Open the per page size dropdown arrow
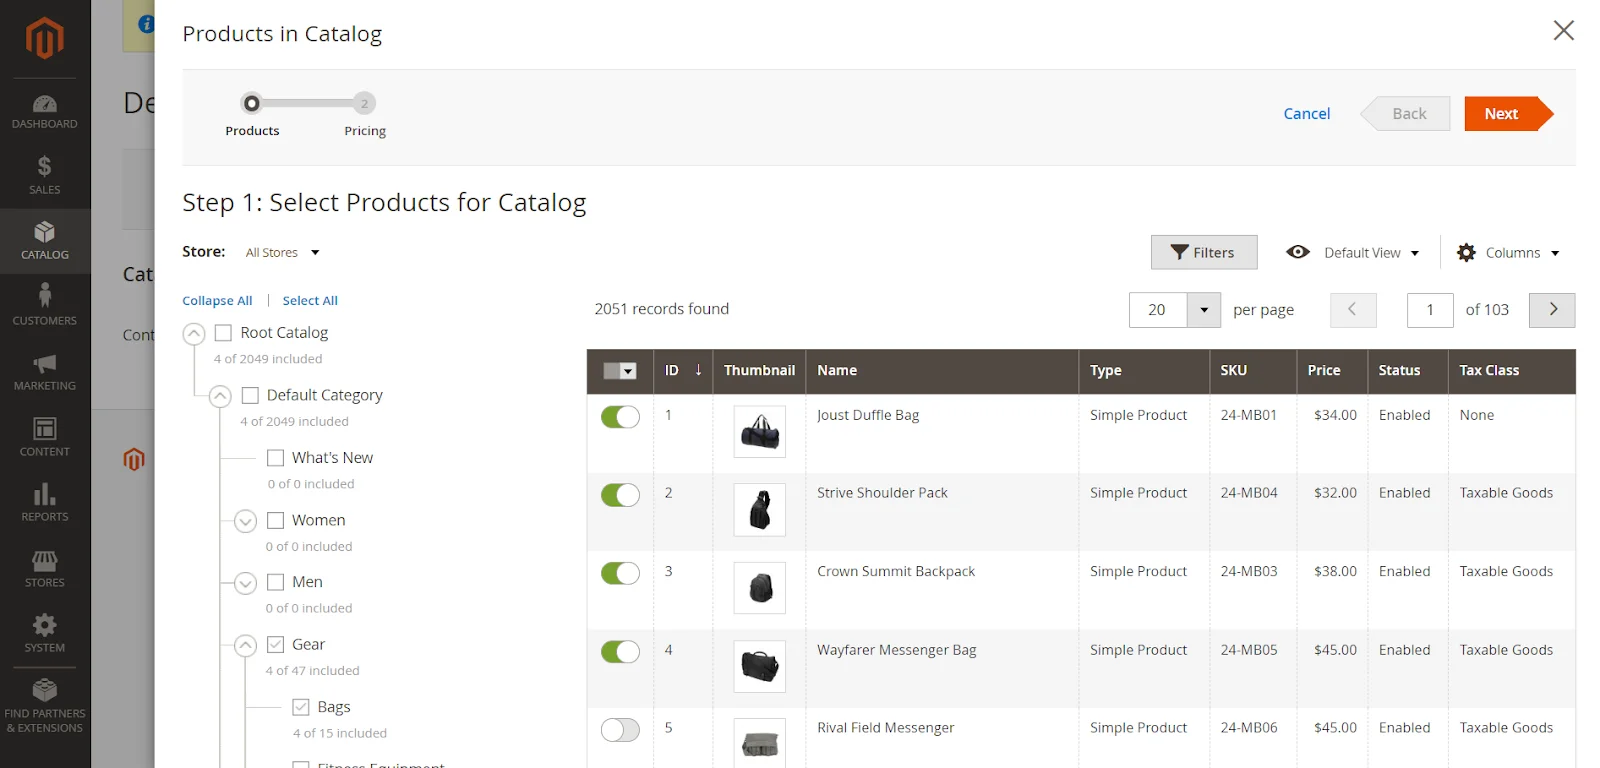1600x768 pixels. coord(1204,310)
